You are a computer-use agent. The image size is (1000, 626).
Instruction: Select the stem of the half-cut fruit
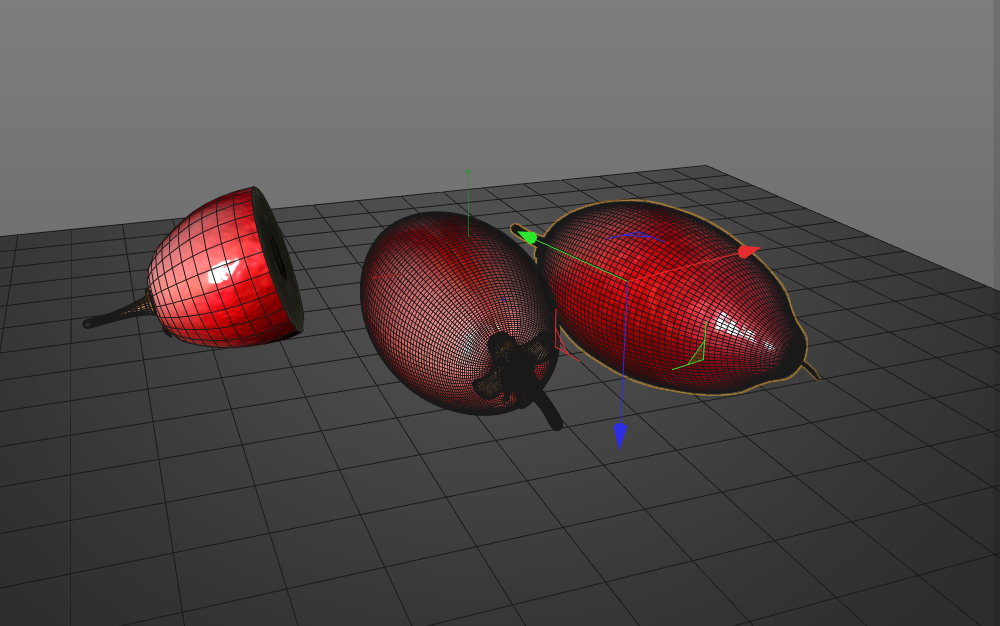(x=118, y=312)
